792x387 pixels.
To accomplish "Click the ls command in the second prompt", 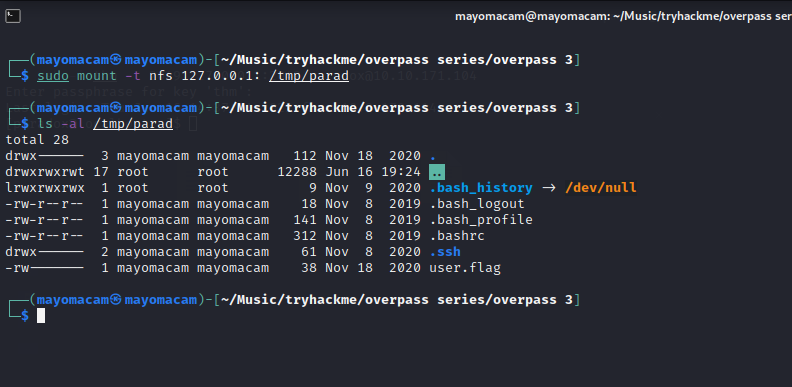I will coord(45,124).
